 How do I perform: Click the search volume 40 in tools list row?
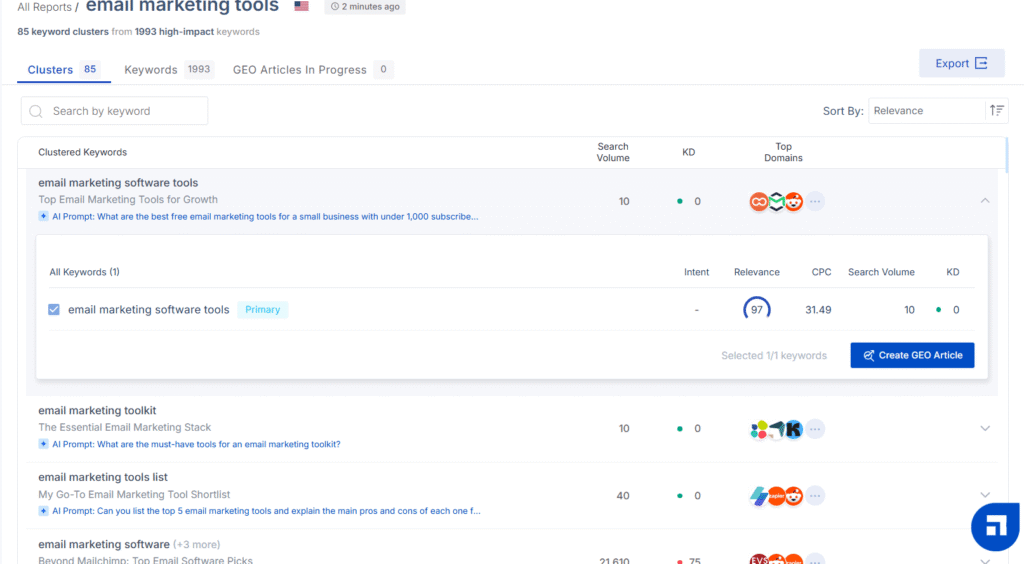coord(623,496)
